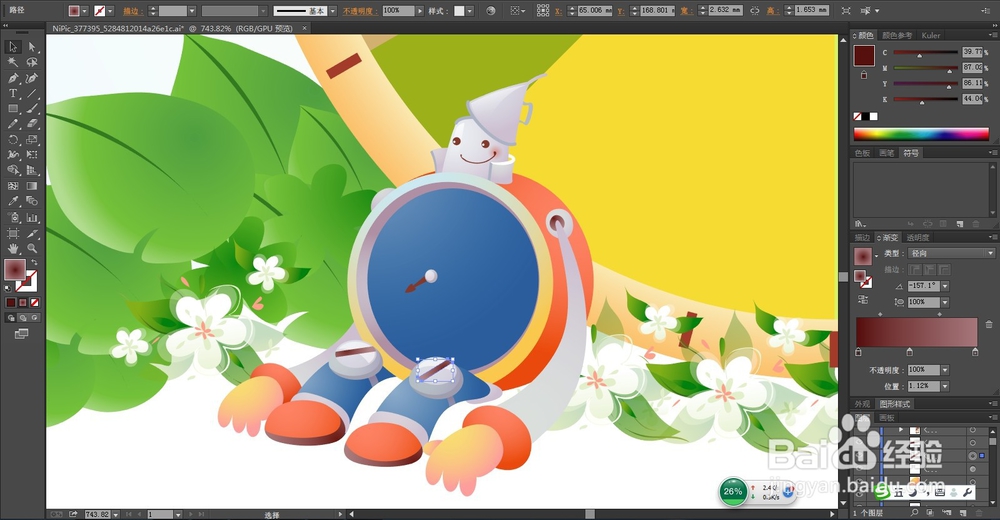Set Gradient fill mode below swatches
Image resolution: width=1000 pixels, height=520 pixels.
tap(23, 302)
